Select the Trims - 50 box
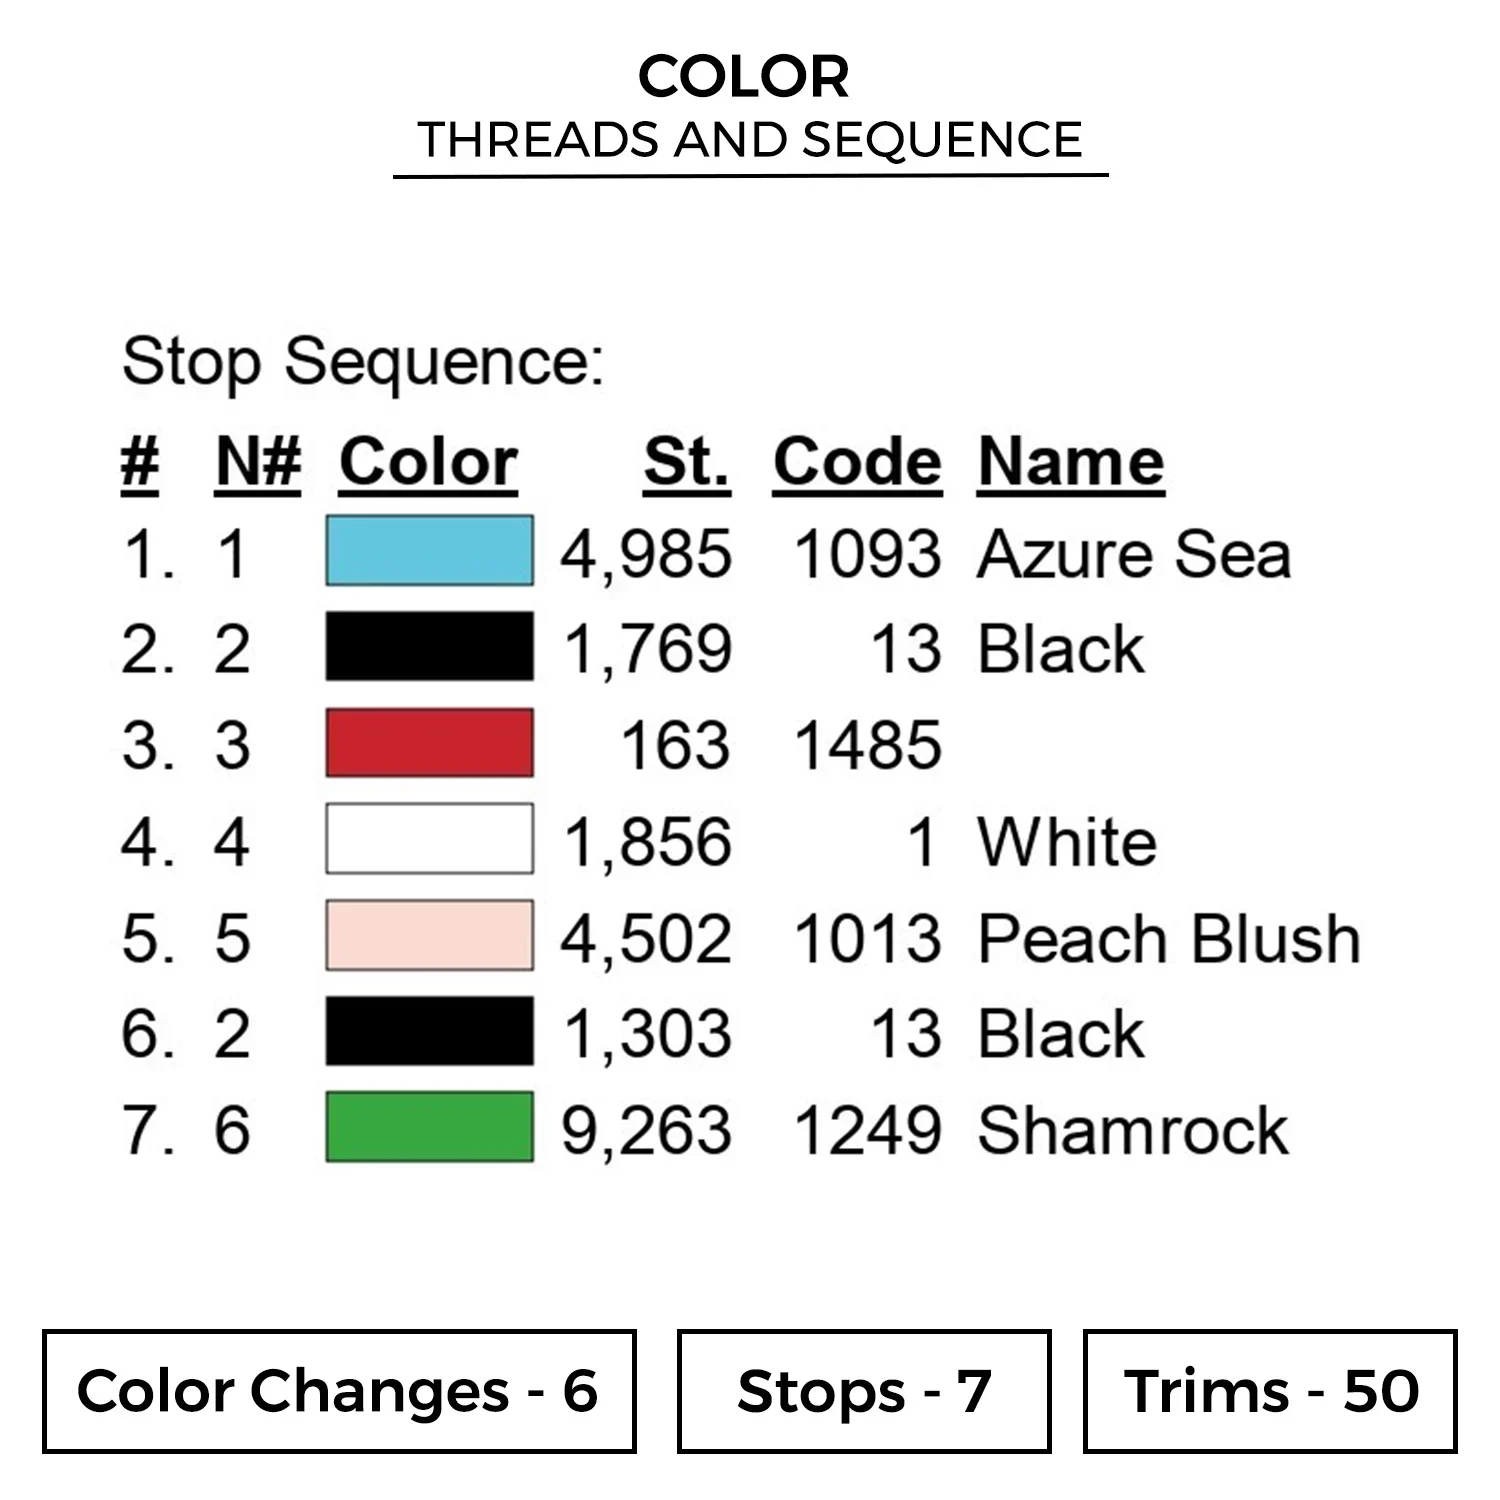The height and width of the screenshot is (1500, 1500). [x=1270, y=1391]
